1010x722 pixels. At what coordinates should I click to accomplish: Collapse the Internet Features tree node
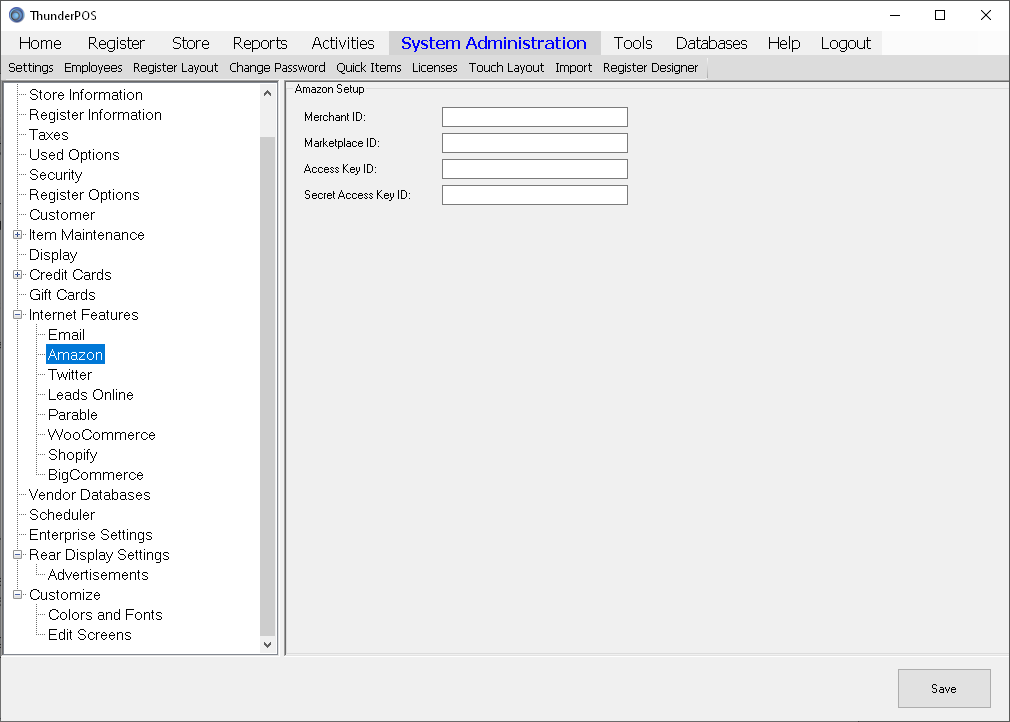pyautogui.click(x=17, y=315)
